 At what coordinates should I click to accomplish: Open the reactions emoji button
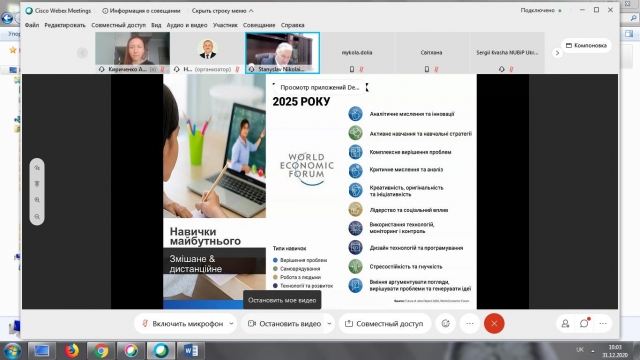point(445,324)
